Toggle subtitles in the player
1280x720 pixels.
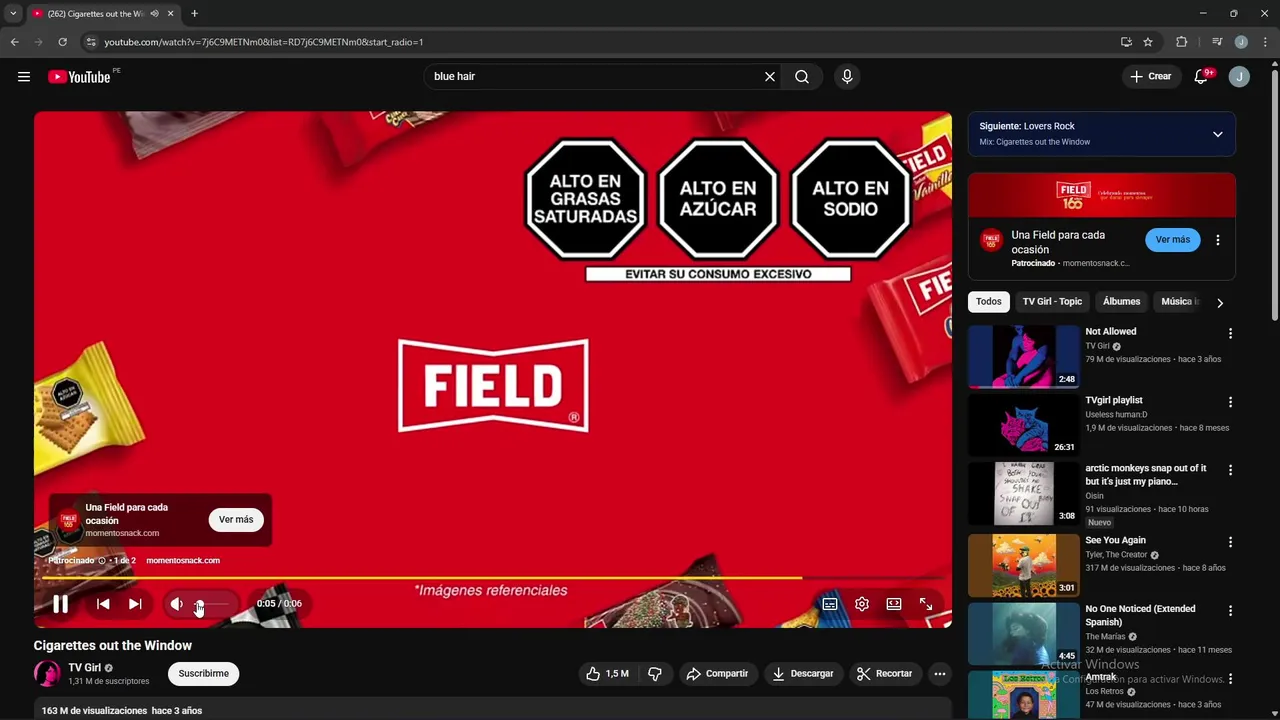click(830, 604)
